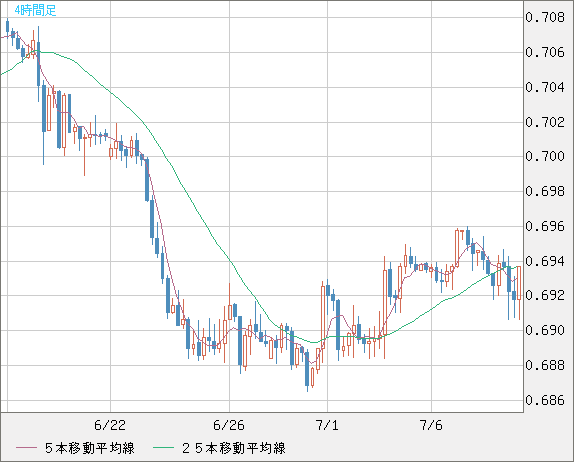
Task: Click the 6/26 date axis label
Action: point(229,425)
